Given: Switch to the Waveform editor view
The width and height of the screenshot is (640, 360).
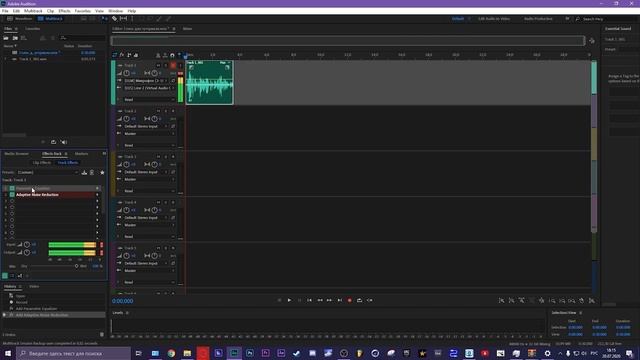Looking at the screenshot, I should [x=19, y=19].
